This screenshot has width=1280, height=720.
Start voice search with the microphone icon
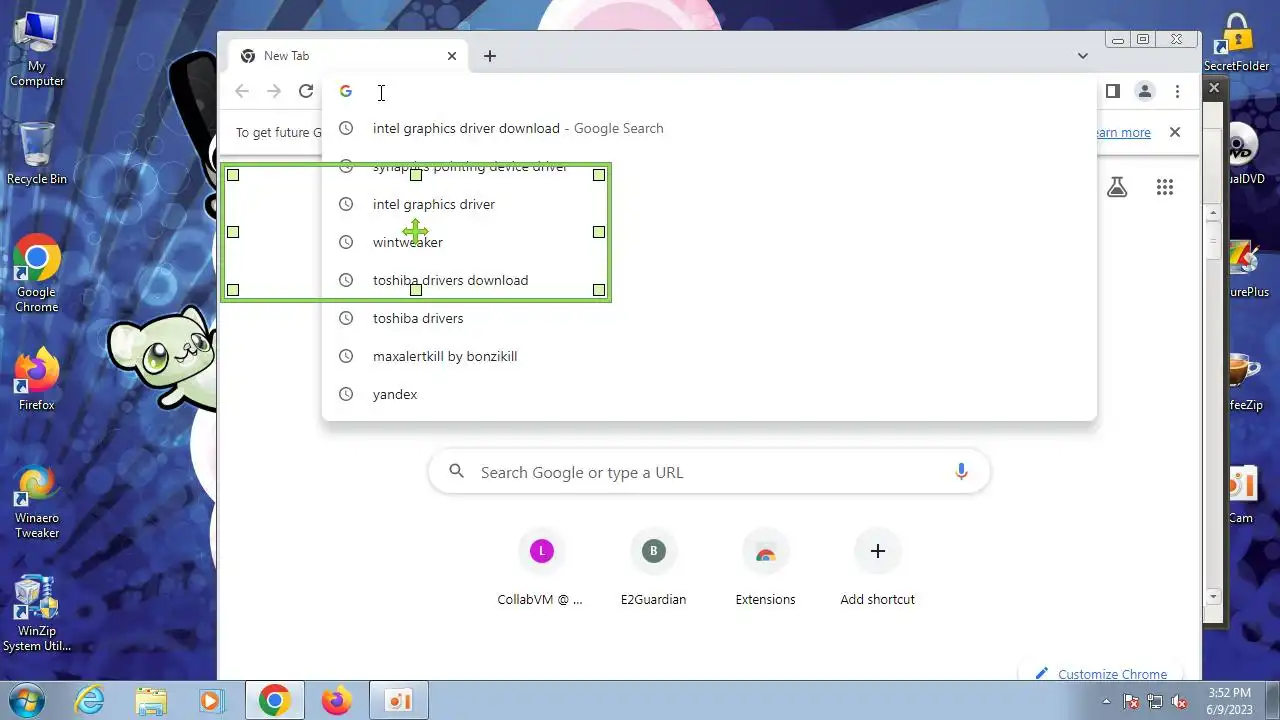[961, 472]
